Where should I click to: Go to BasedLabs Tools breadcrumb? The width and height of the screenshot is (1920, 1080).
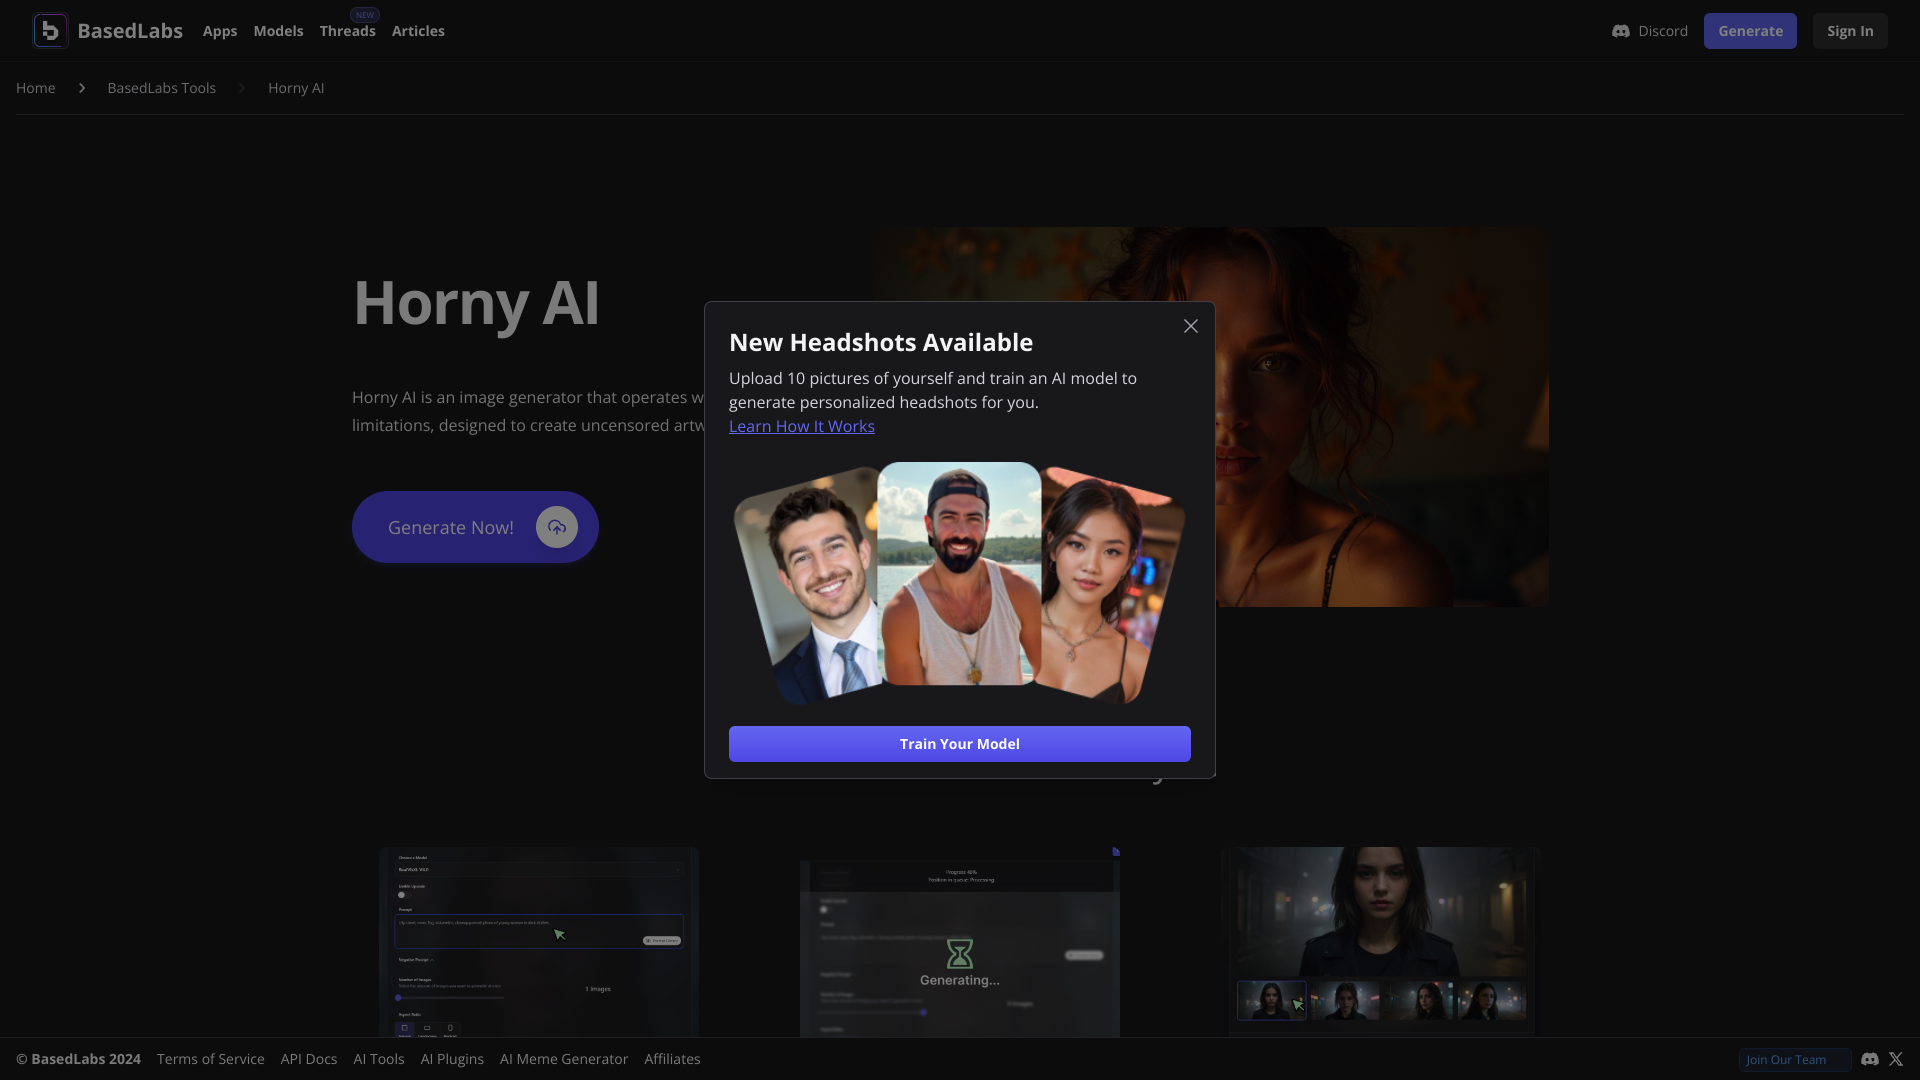click(x=162, y=88)
